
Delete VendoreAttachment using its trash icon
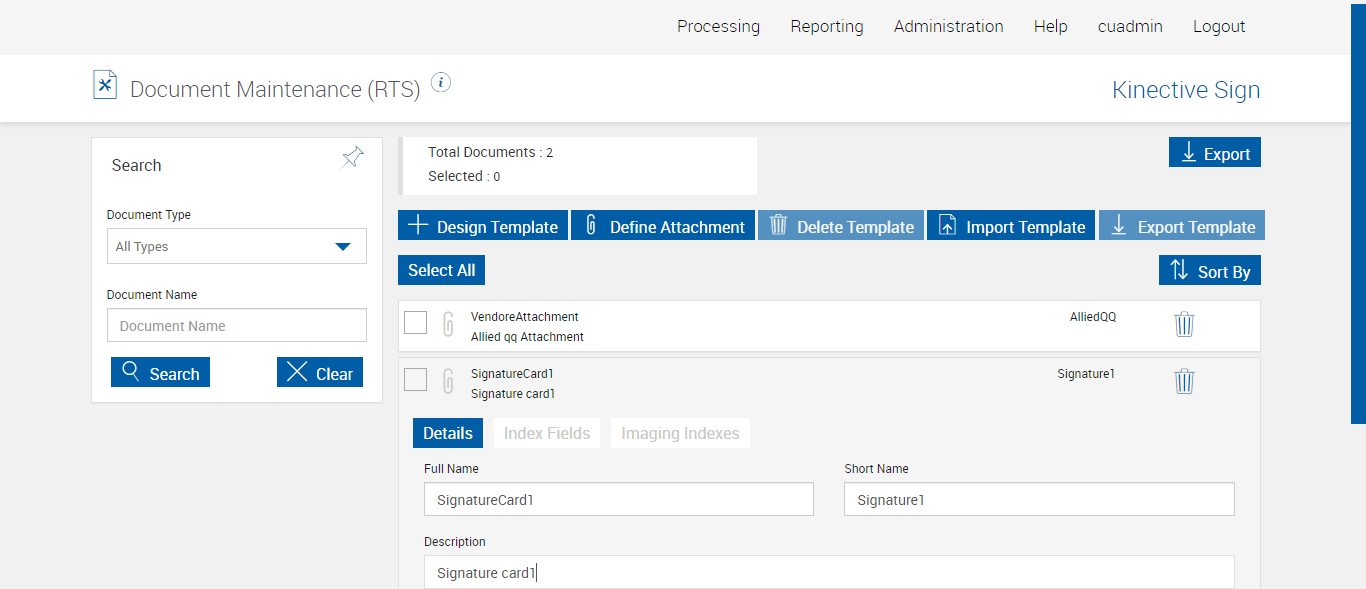(1184, 324)
